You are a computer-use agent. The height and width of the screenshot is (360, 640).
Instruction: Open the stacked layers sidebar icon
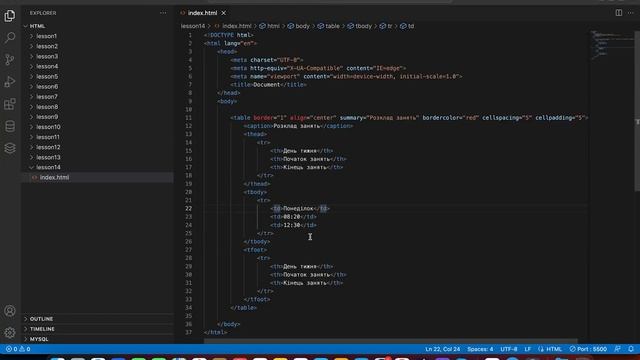click(10, 148)
